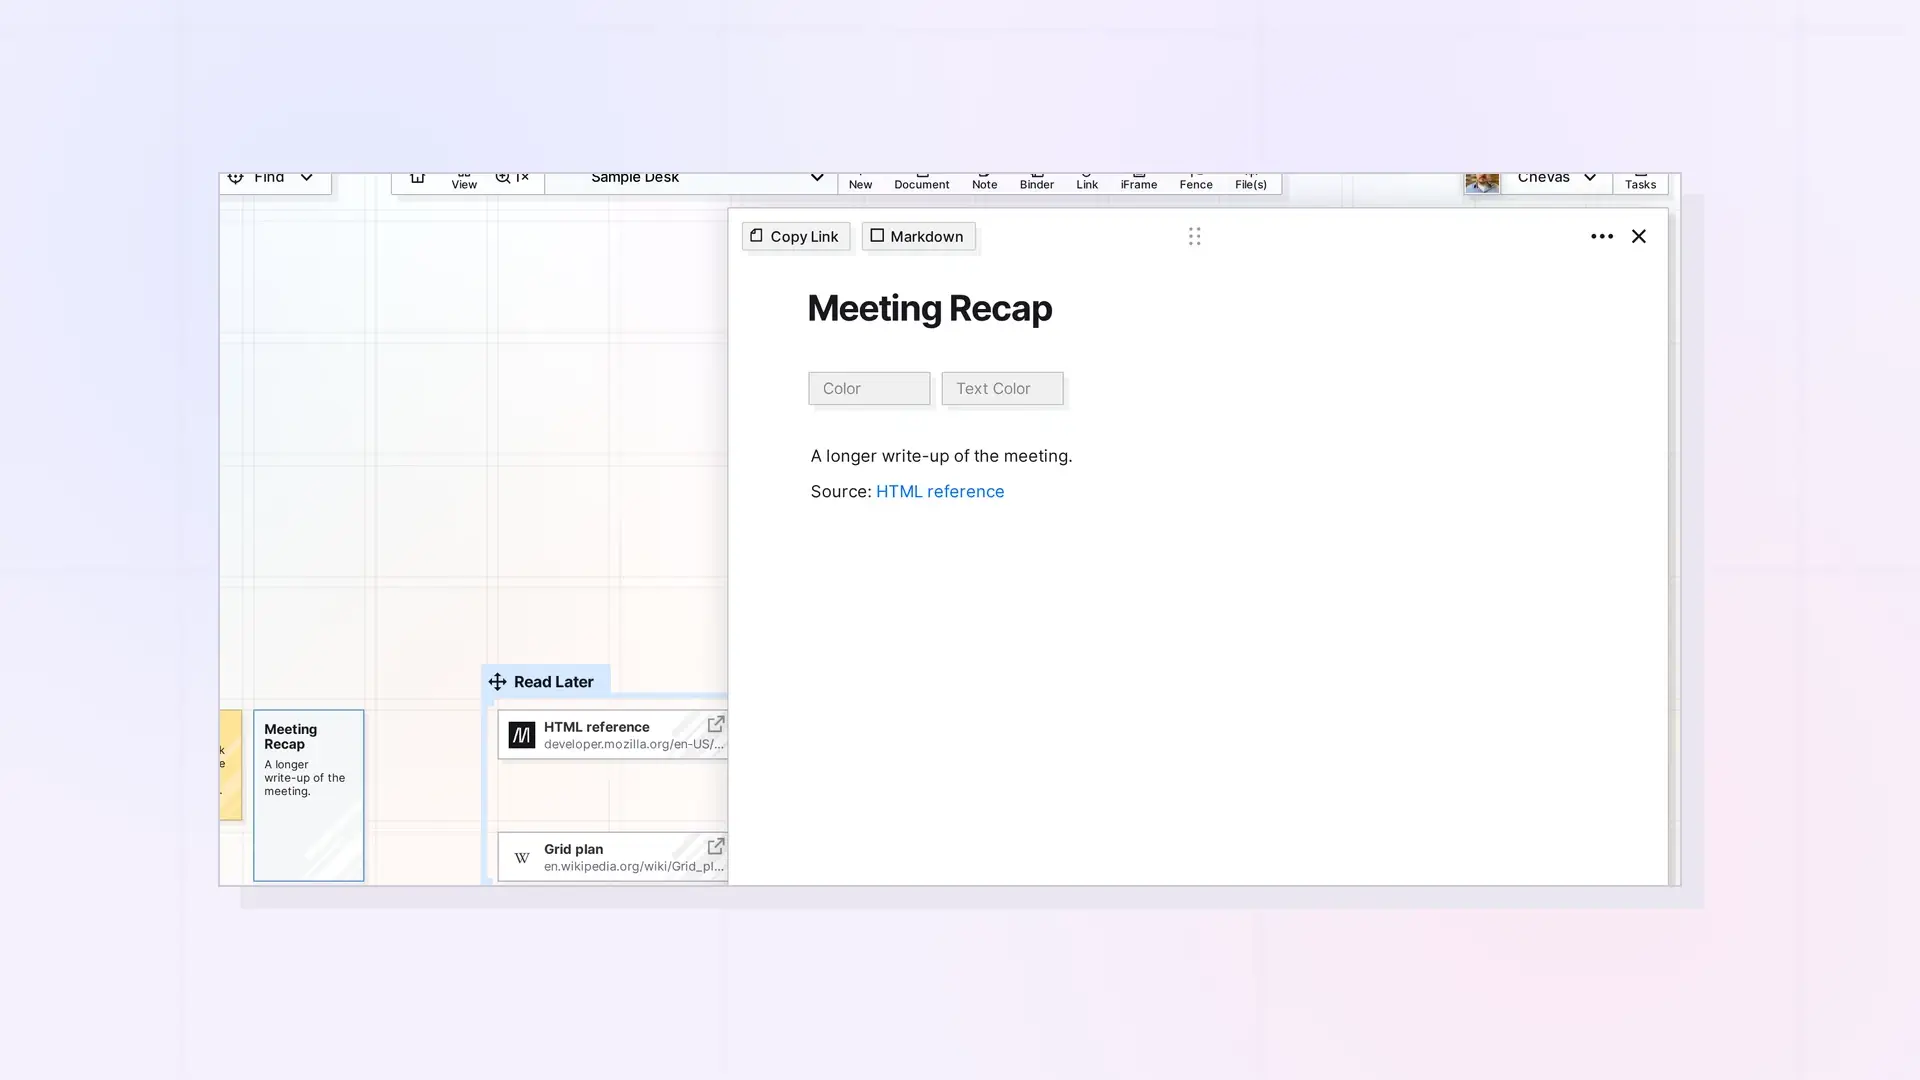Click the Wikipedia favicon on Grid plan card
Viewport: 1920px width, 1080px height.
click(x=522, y=857)
